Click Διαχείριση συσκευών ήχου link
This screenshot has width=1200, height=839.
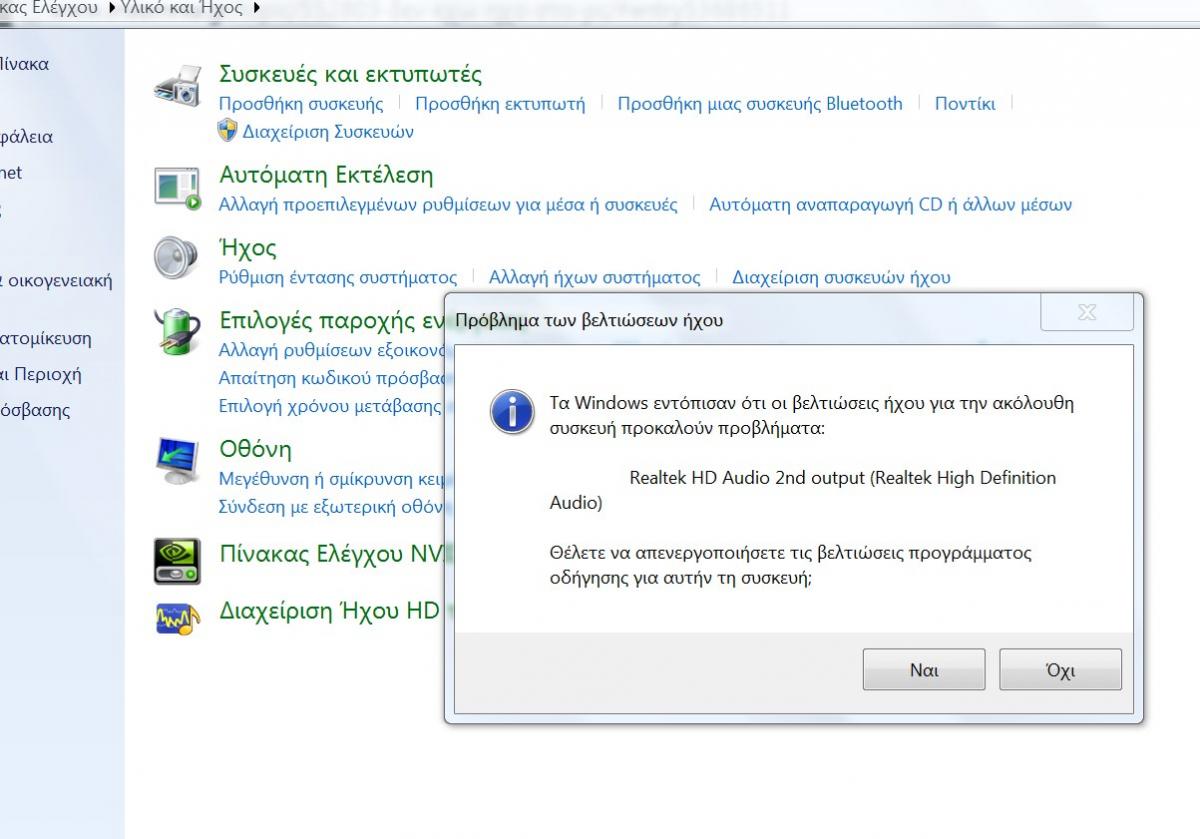tap(841, 277)
